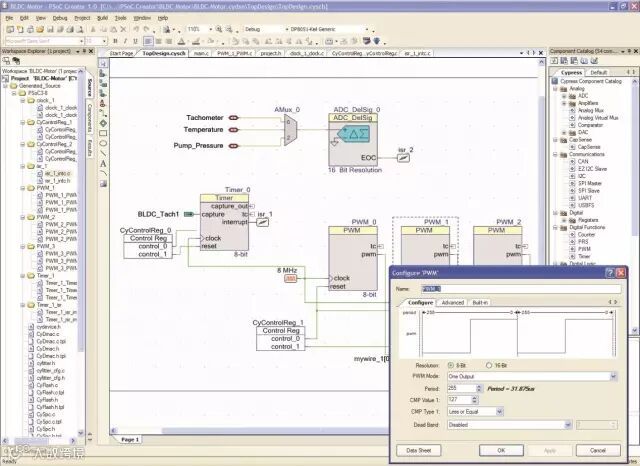
Task: Open the CMP Type 1 dropdown
Action: (x=500, y=412)
